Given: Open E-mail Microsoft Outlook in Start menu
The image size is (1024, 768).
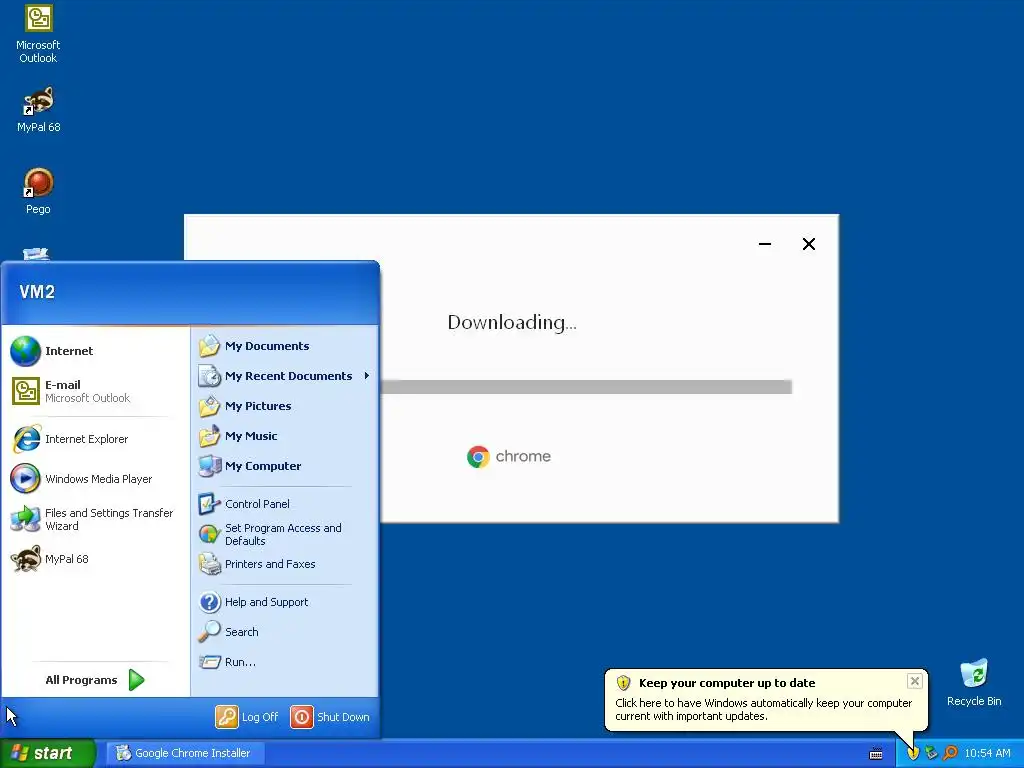Looking at the screenshot, I should (x=95, y=391).
